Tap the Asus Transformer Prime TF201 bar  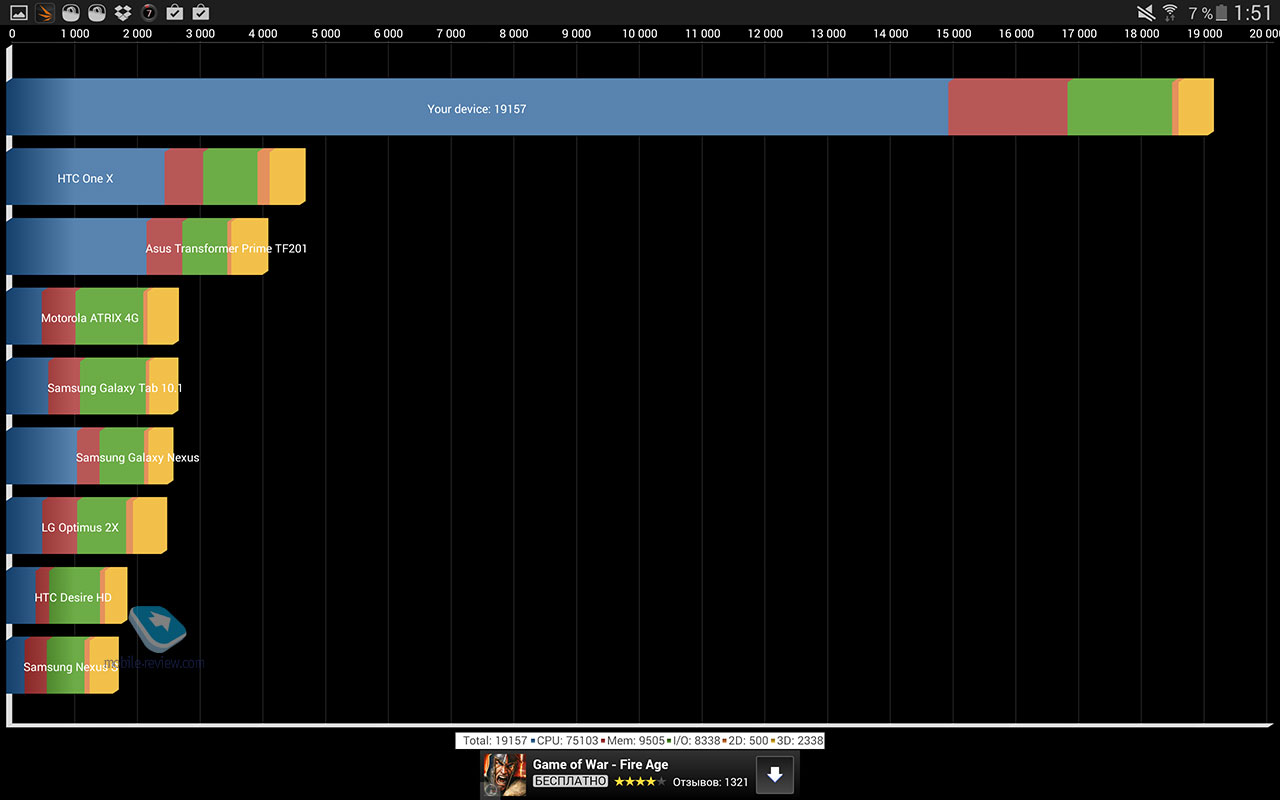coord(138,248)
